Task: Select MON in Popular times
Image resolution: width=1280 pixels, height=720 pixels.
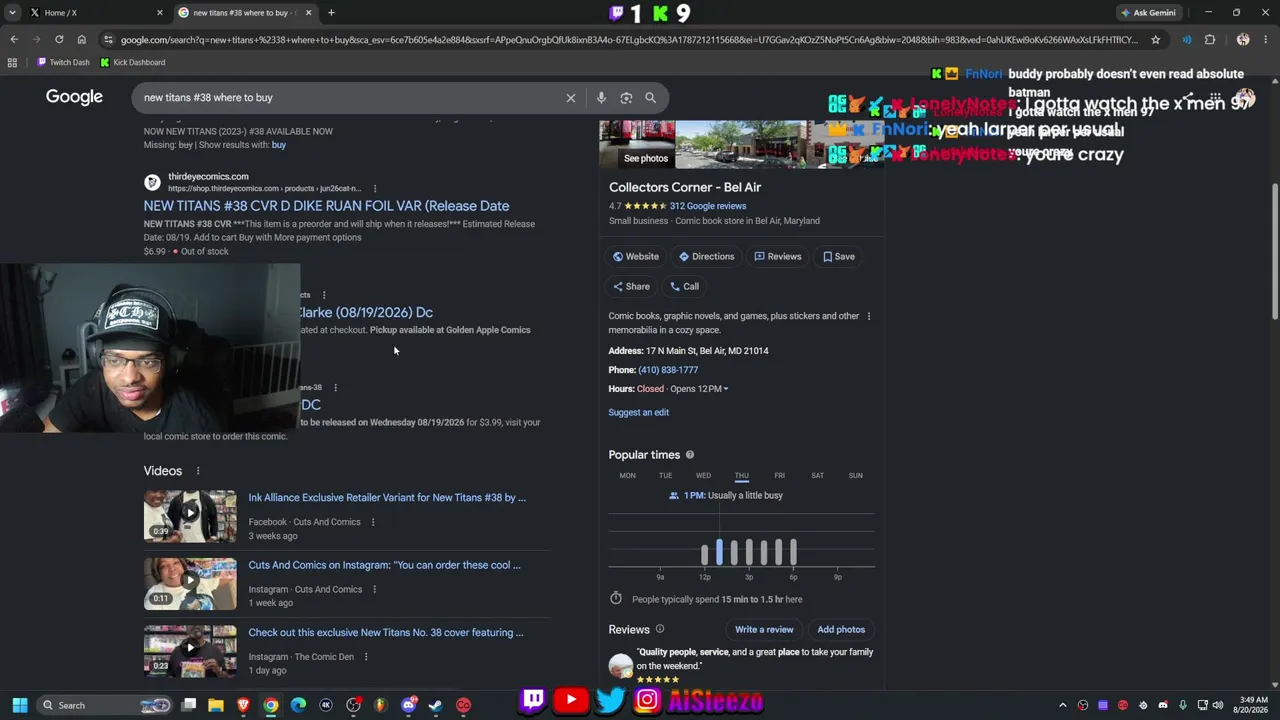Action: tap(627, 476)
